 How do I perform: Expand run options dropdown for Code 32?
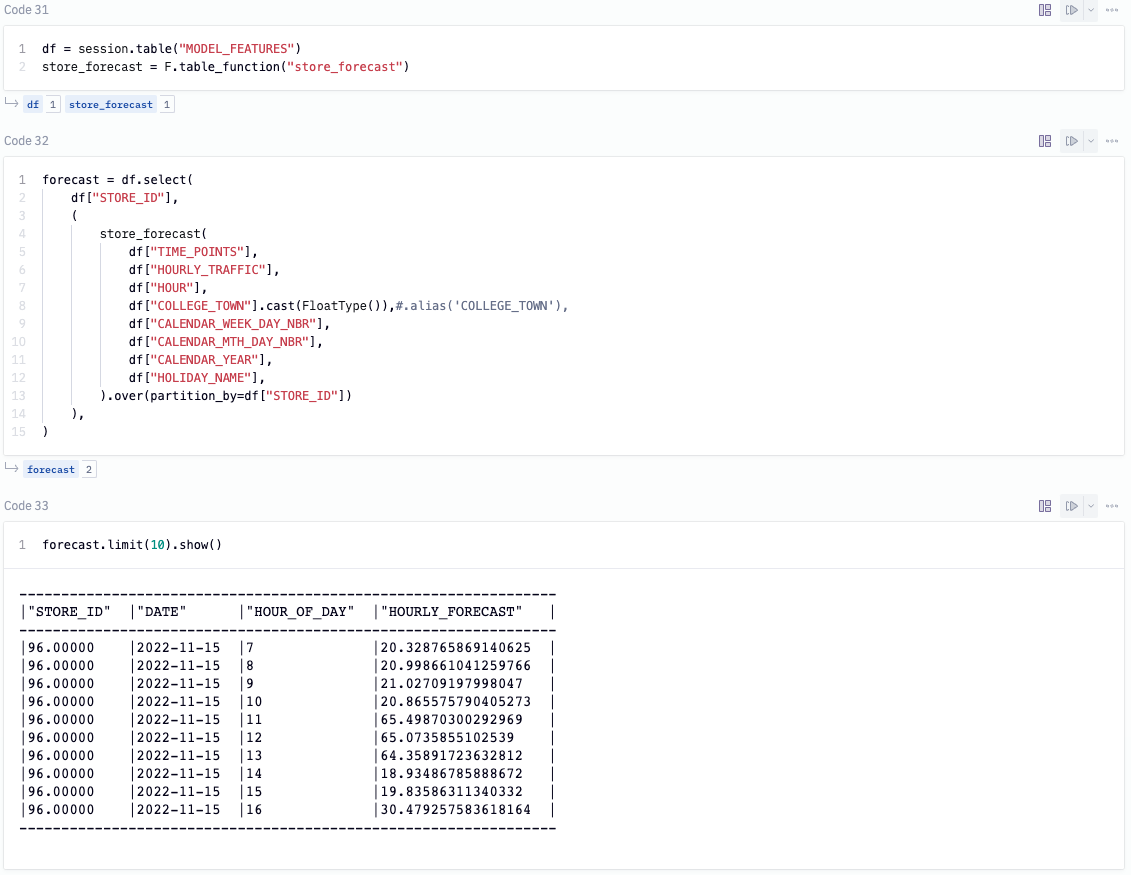click(1090, 141)
